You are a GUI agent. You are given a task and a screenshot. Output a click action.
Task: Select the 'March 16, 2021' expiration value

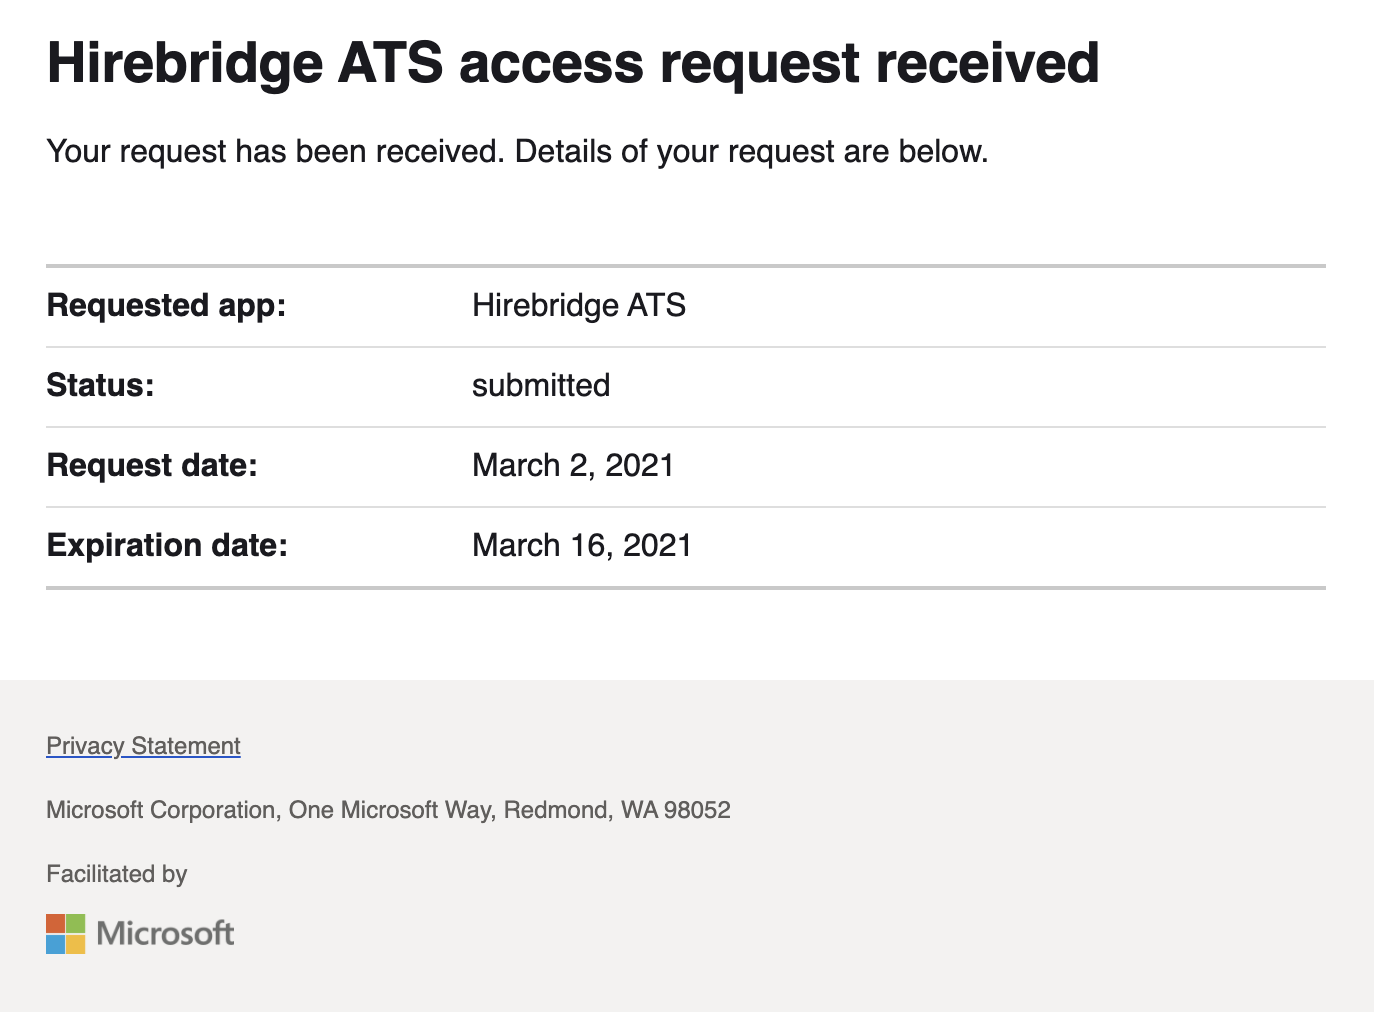581,545
